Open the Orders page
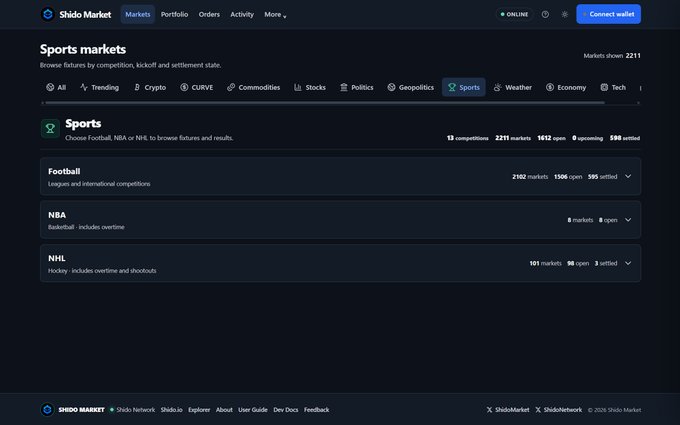This screenshot has width=680, height=425. click(209, 14)
